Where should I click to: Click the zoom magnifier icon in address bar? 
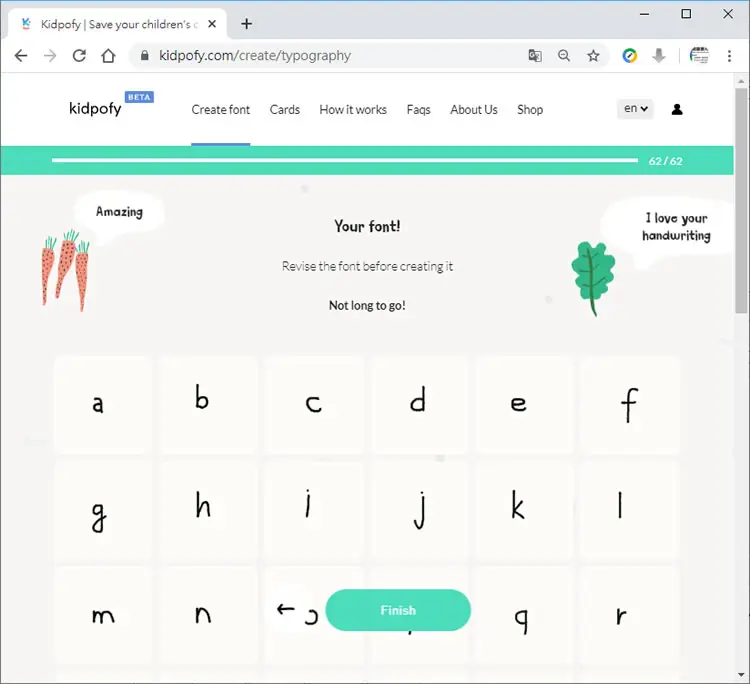coord(564,56)
